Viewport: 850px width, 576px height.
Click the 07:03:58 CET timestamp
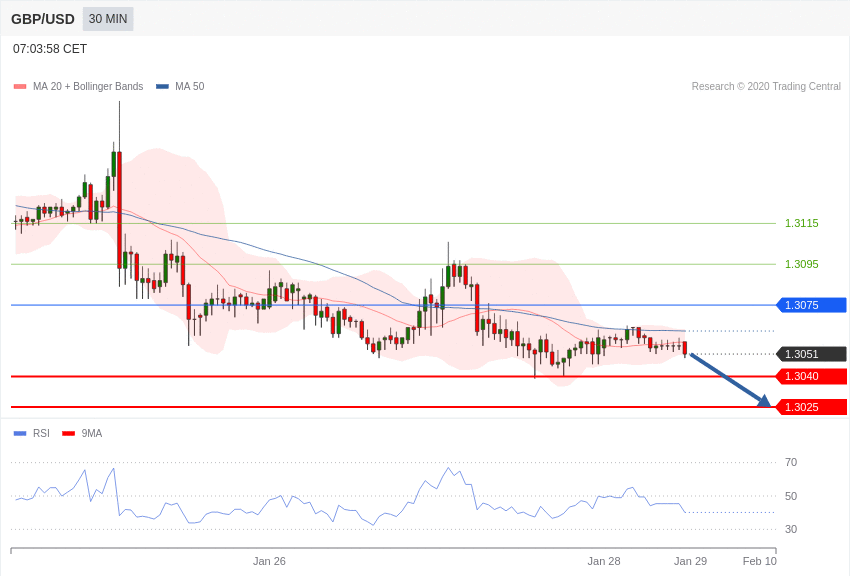[50, 49]
